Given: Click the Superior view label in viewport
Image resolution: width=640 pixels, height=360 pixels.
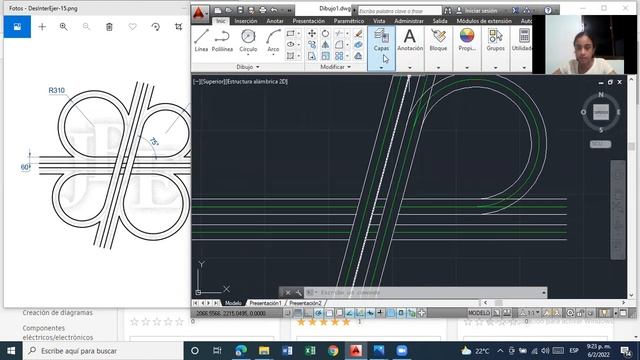Looking at the screenshot, I should 212,82.
